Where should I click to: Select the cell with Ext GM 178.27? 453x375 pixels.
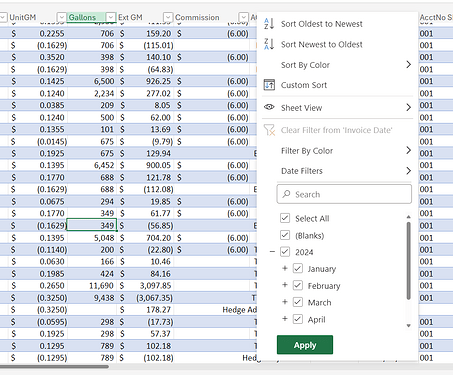coord(145,310)
